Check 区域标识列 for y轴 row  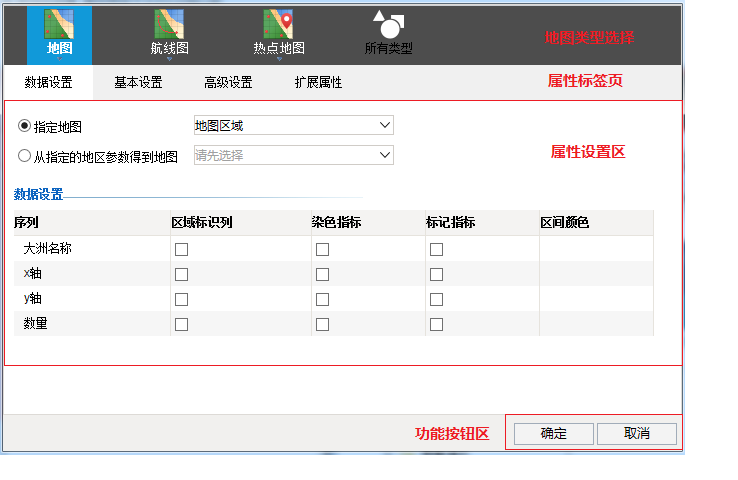[181, 299]
